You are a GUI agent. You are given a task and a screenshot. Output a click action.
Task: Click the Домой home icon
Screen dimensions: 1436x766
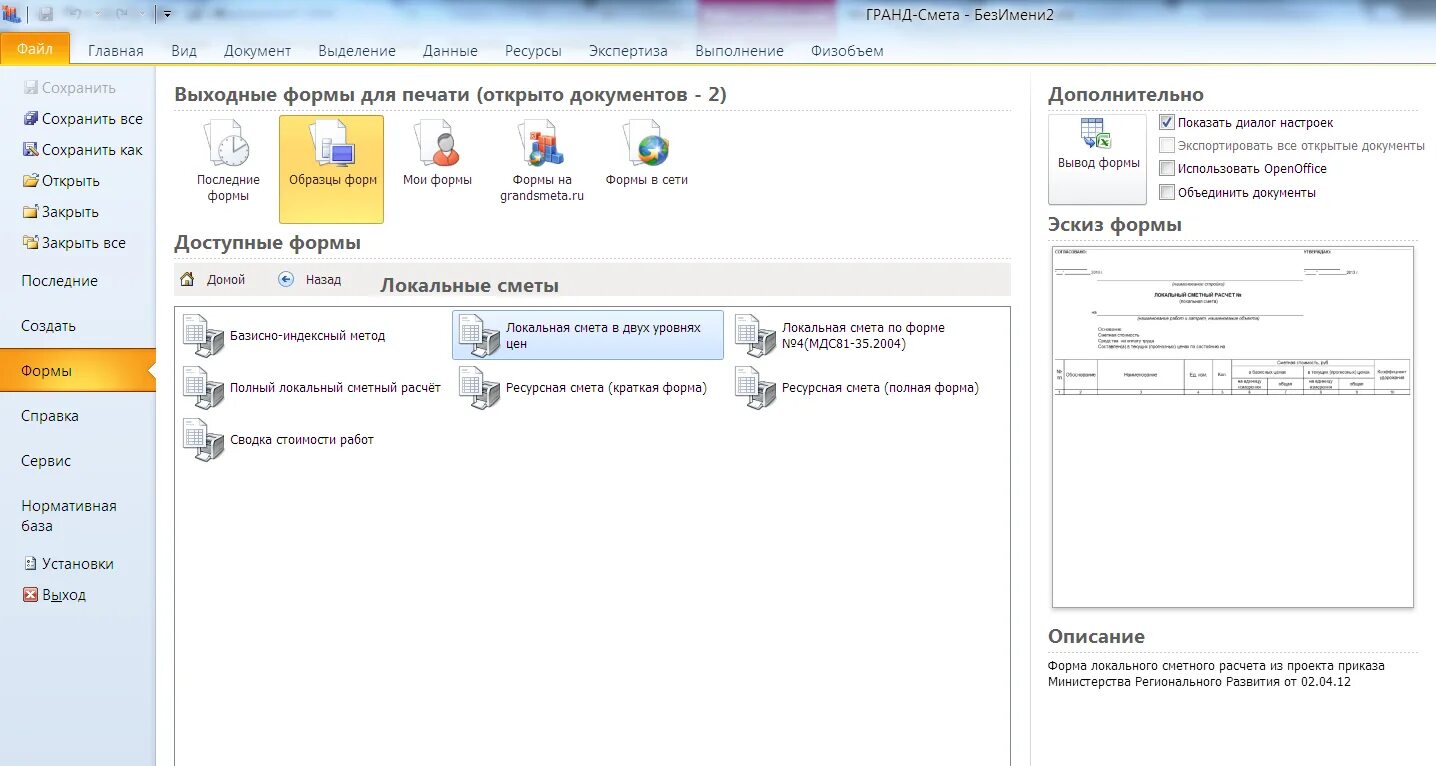coord(187,280)
